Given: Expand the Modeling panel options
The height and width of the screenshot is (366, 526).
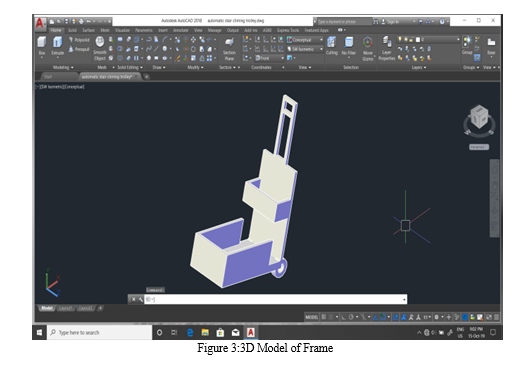Looking at the screenshot, I should tap(63, 67).
